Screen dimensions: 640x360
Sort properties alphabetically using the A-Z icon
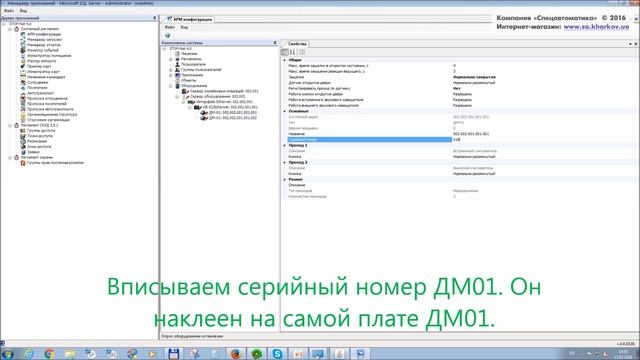(x=293, y=52)
